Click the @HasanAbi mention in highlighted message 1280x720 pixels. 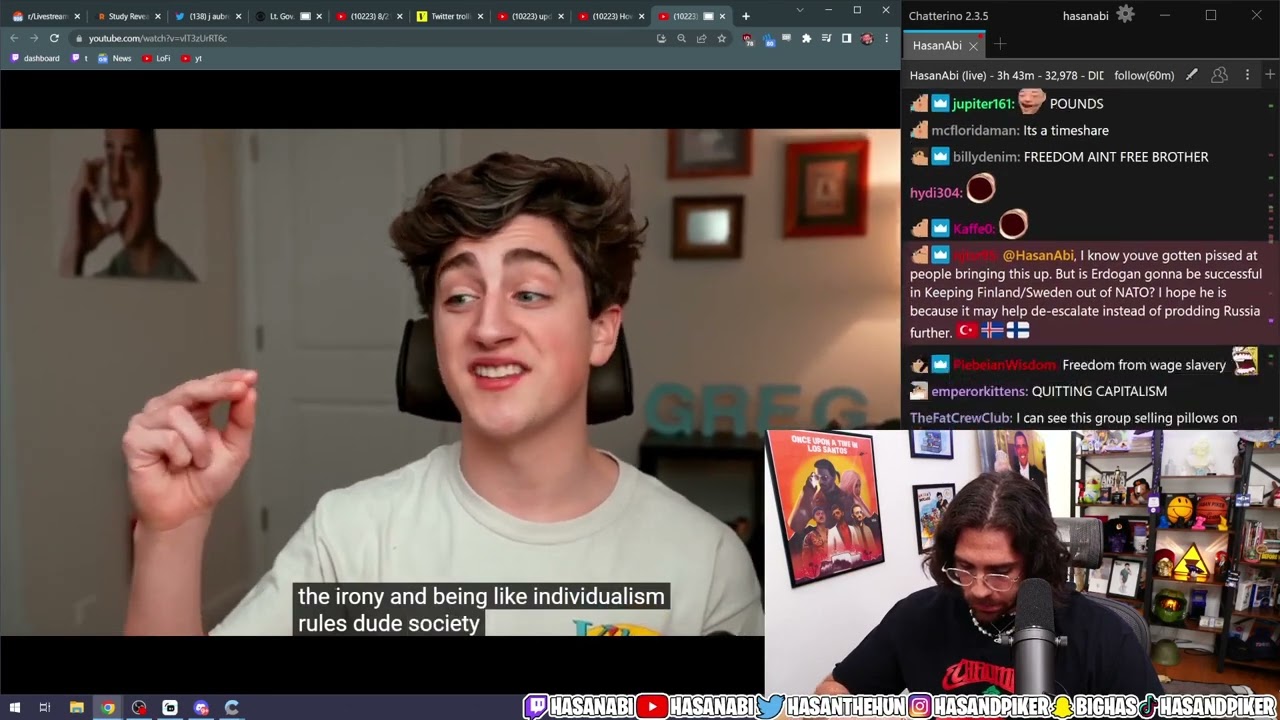tap(1037, 255)
